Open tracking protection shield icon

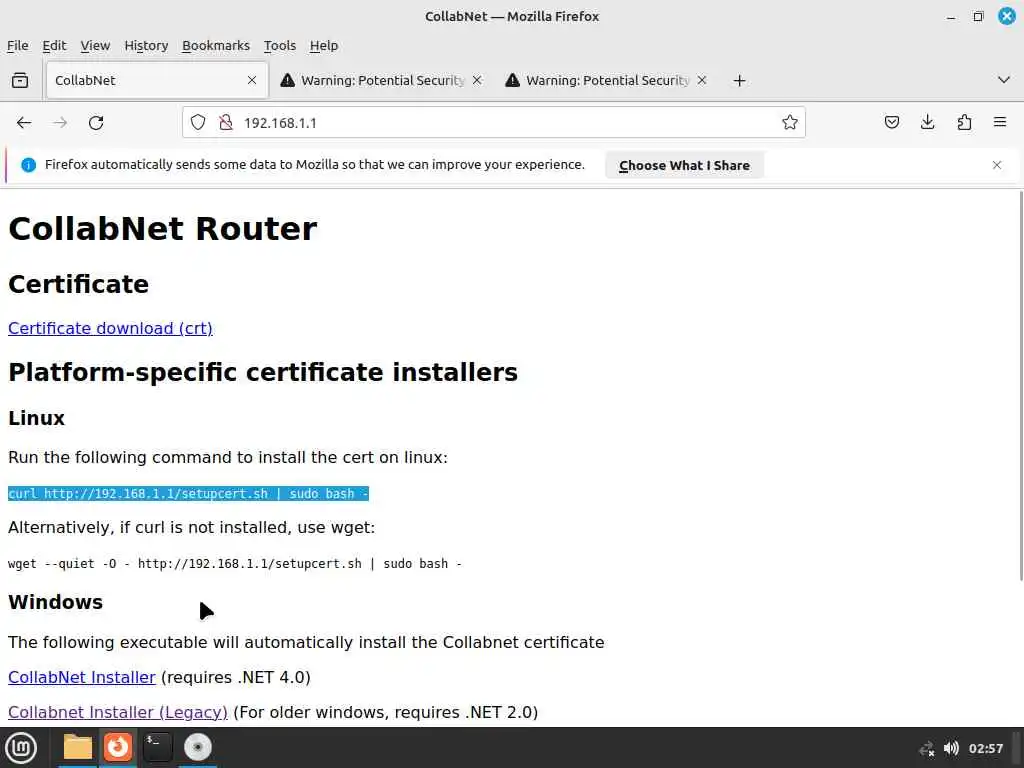(x=198, y=122)
